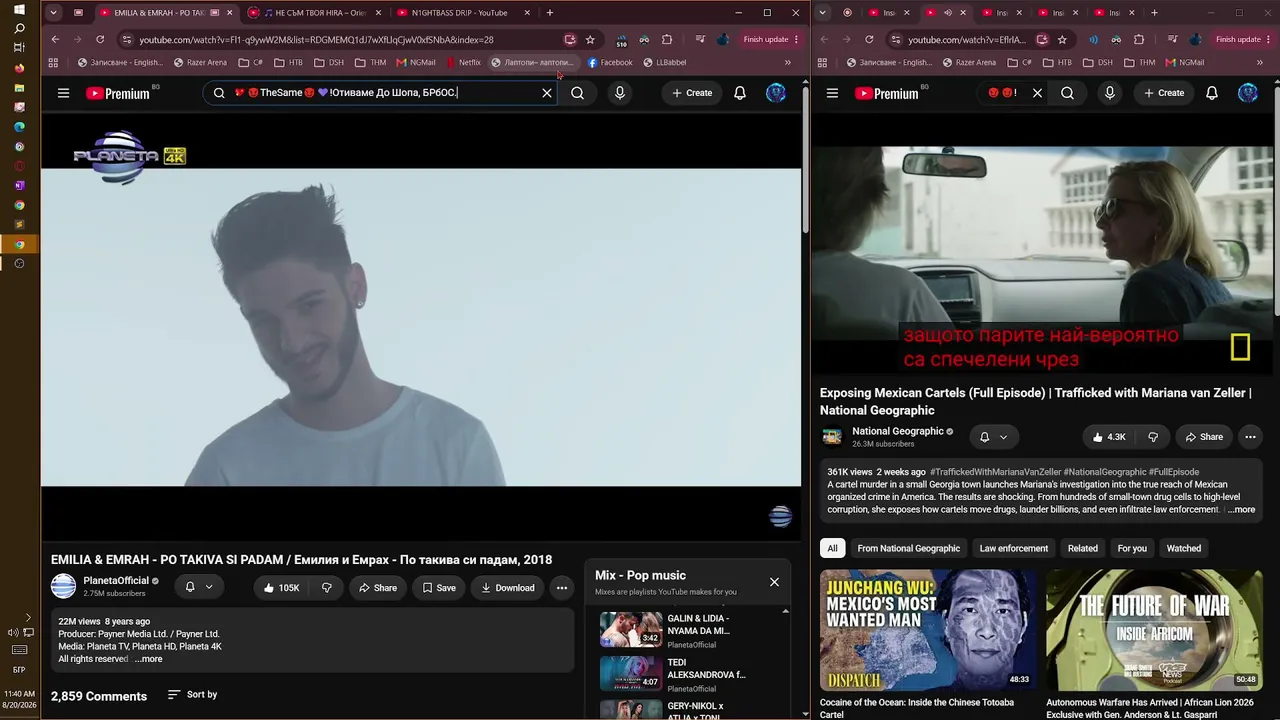Open HTB bookmark folder in left browser
The height and width of the screenshot is (720, 1280).
[x=287, y=62]
